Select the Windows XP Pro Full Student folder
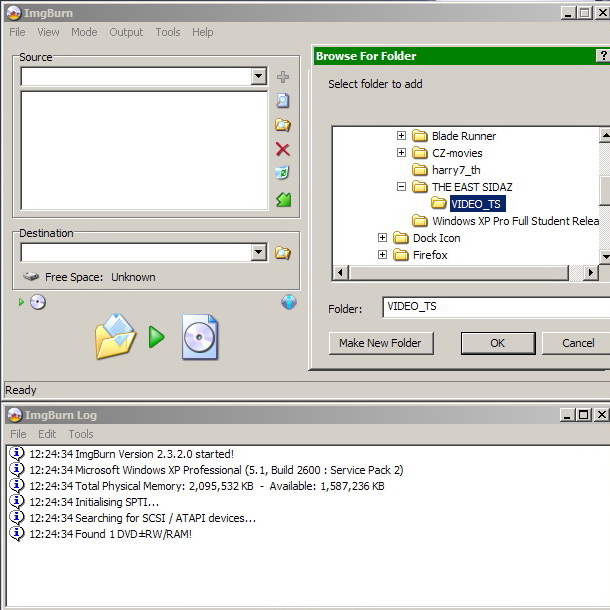 pos(515,221)
